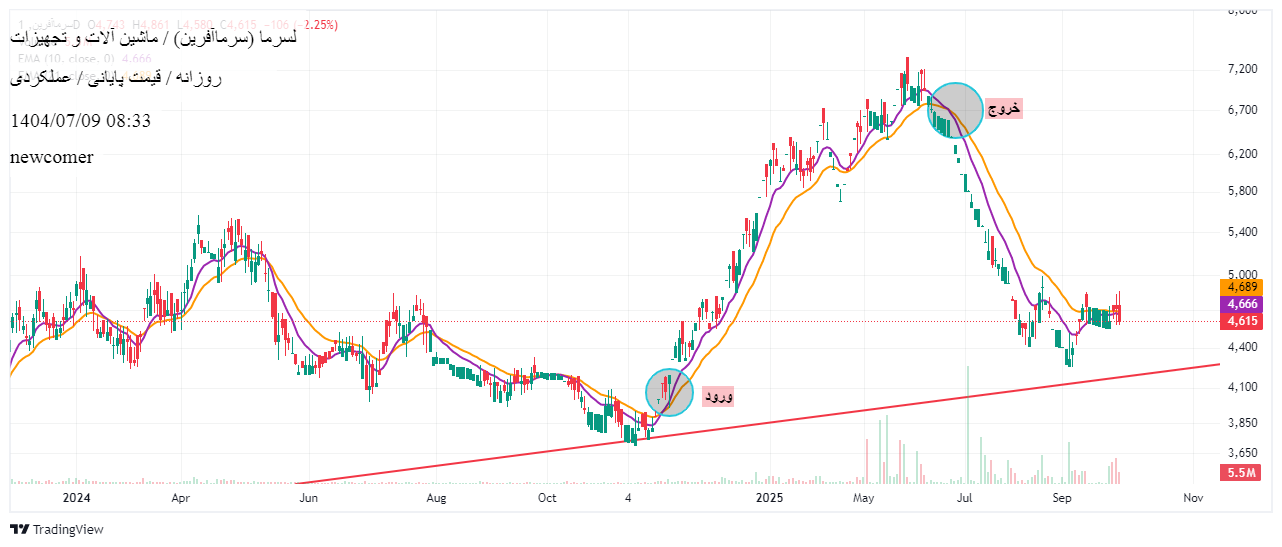1282x547 pixels.
Task: Click the Nov label on time axis
Action: pyautogui.click(x=1192, y=497)
